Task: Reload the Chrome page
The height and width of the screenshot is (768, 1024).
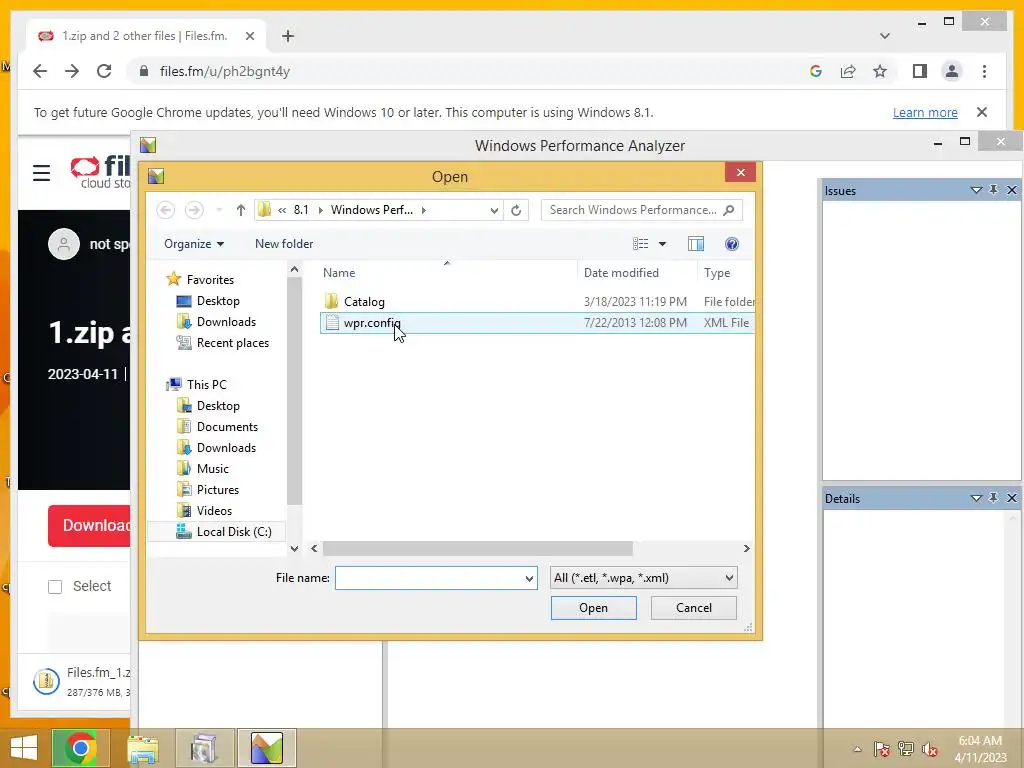Action: (104, 71)
